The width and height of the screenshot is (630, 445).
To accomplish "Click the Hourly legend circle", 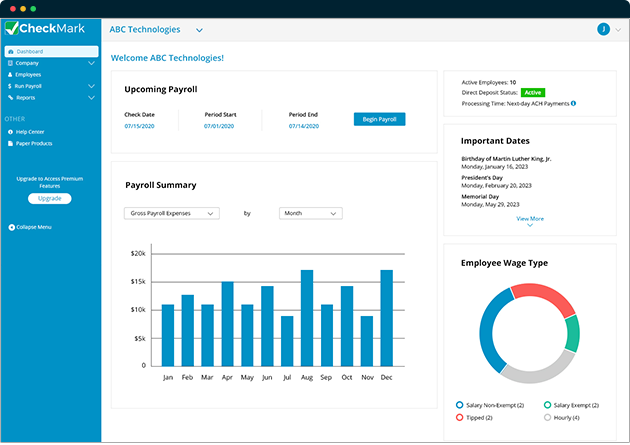I will click(547, 417).
